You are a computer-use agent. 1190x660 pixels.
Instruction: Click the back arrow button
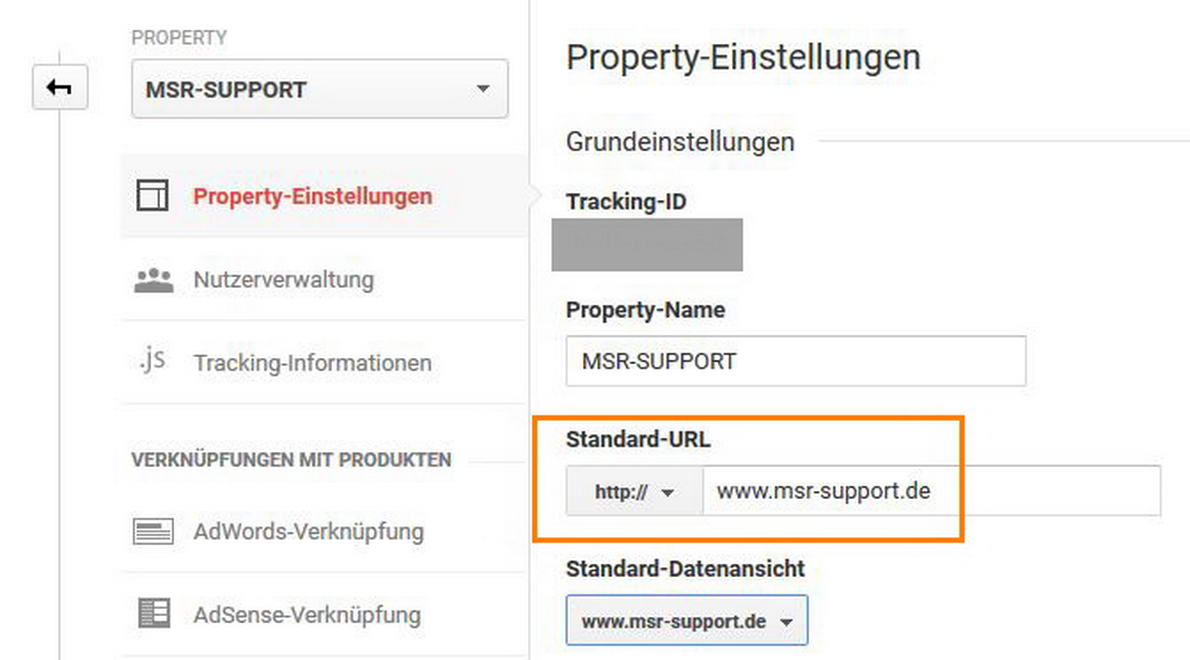tap(60, 88)
